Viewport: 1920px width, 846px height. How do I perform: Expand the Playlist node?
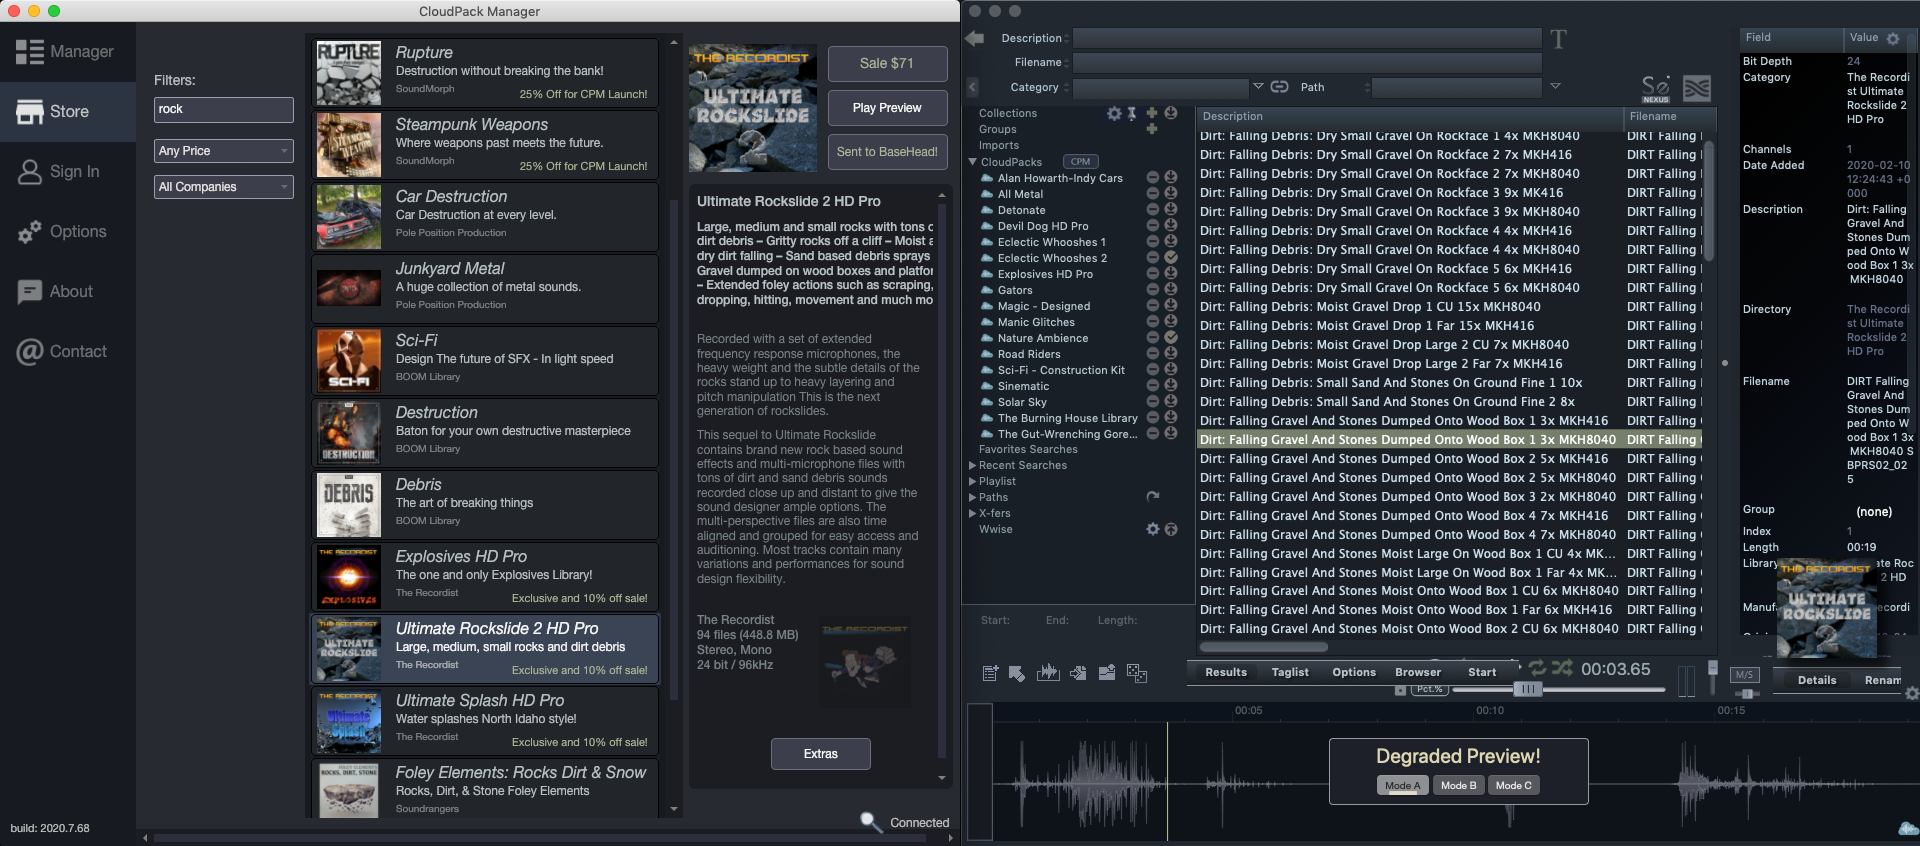972,481
